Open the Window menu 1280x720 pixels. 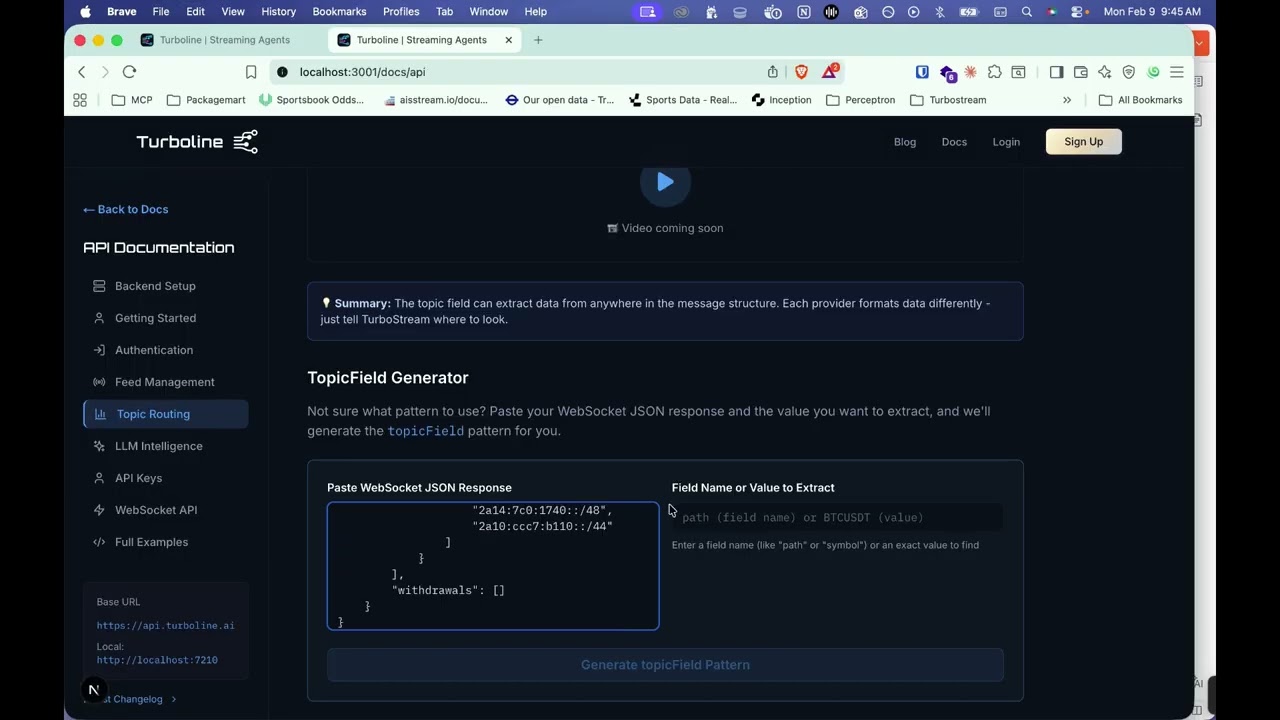489,12
